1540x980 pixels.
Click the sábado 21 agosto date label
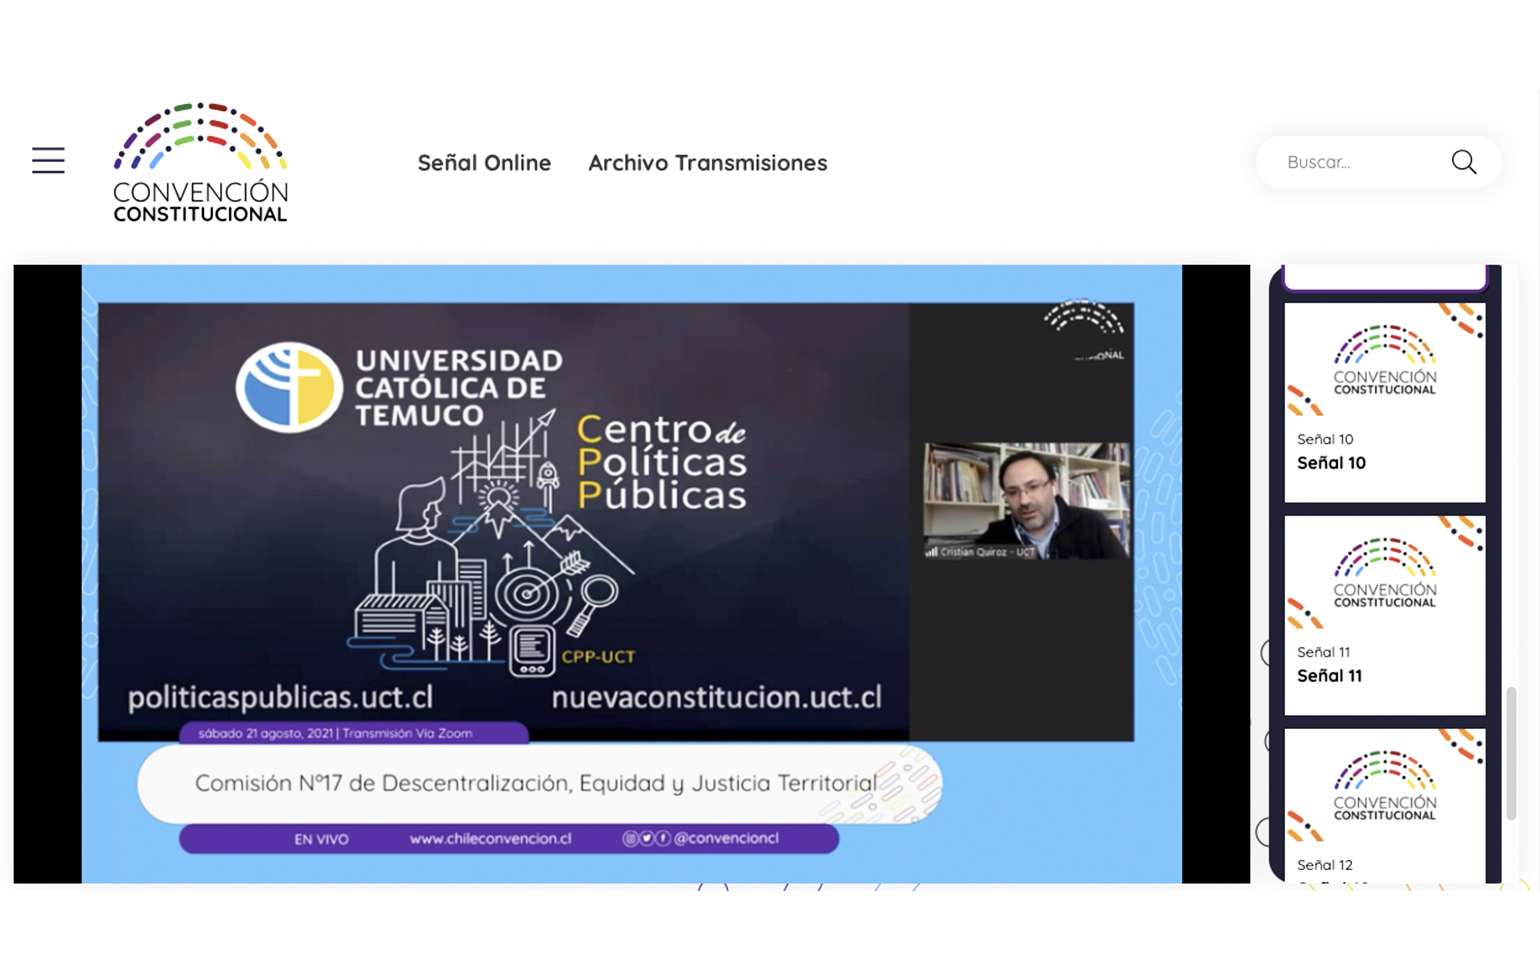[335, 733]
